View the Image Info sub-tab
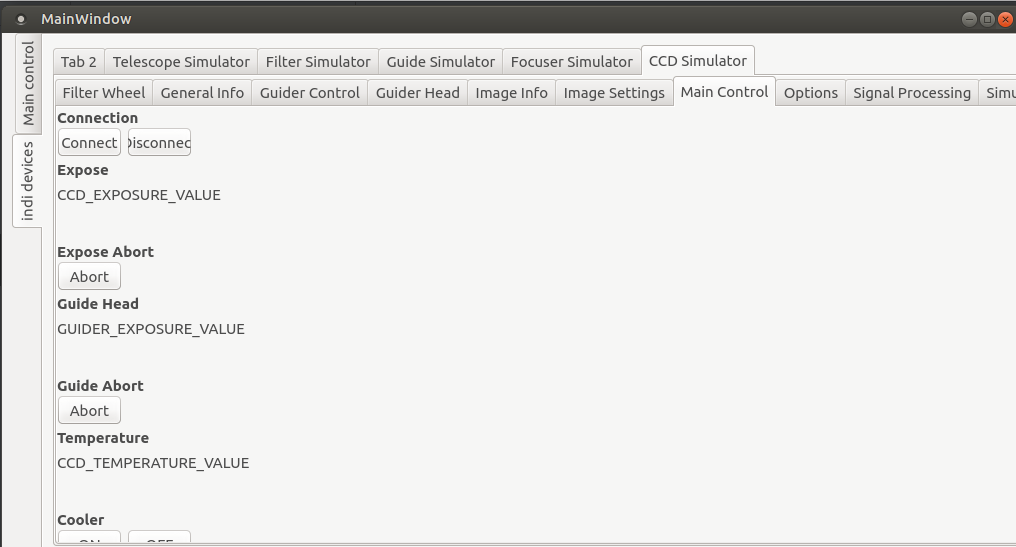Viewport: 1016px width, 547px height. click(x=511, y=93)
